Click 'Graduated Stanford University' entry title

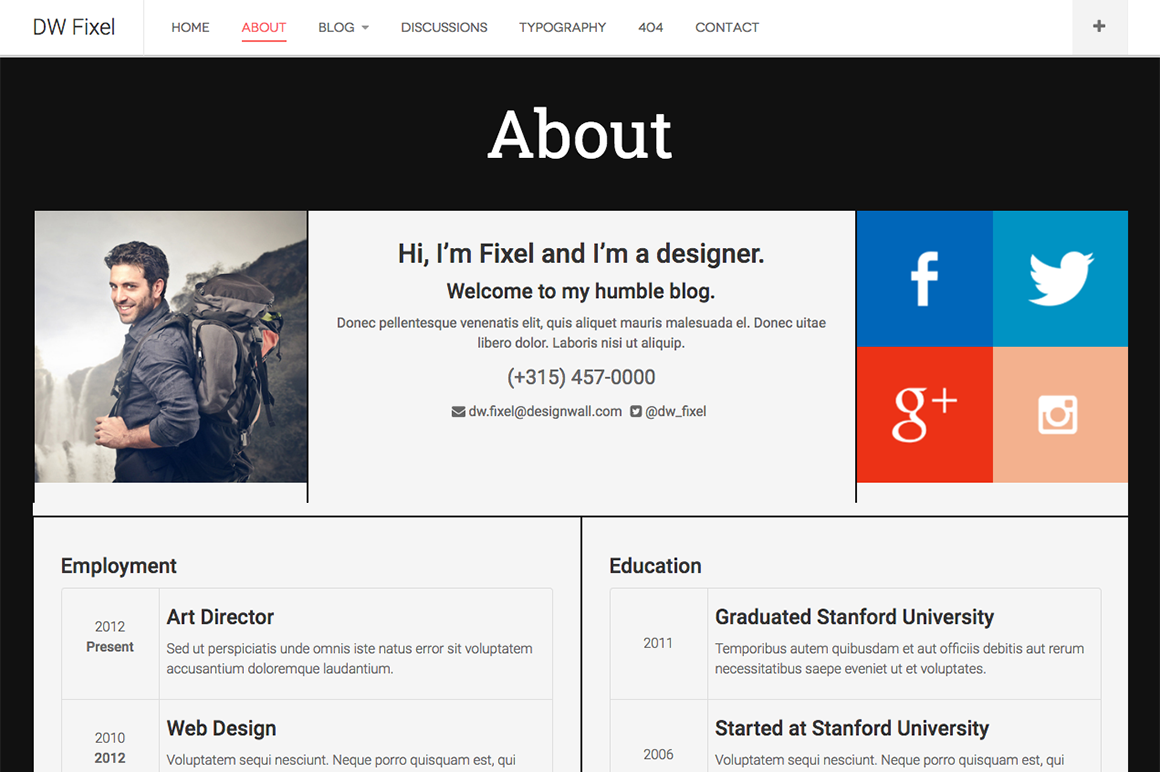854,617
